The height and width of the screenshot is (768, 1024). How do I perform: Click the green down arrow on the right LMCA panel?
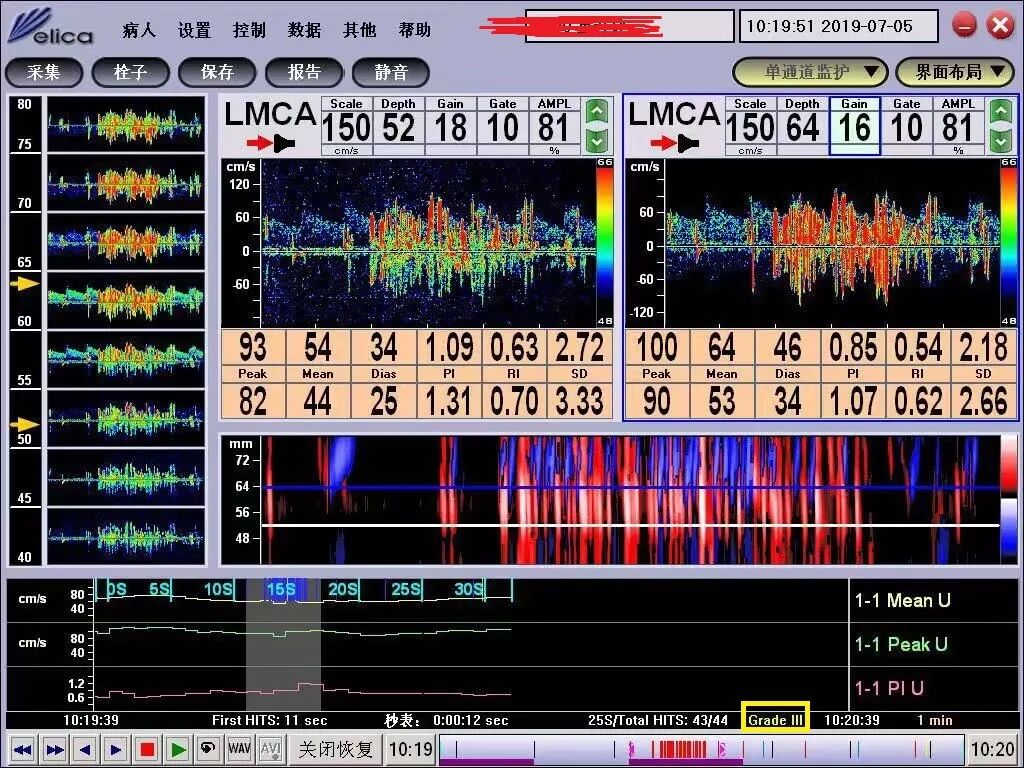[x=1001, y=140]
